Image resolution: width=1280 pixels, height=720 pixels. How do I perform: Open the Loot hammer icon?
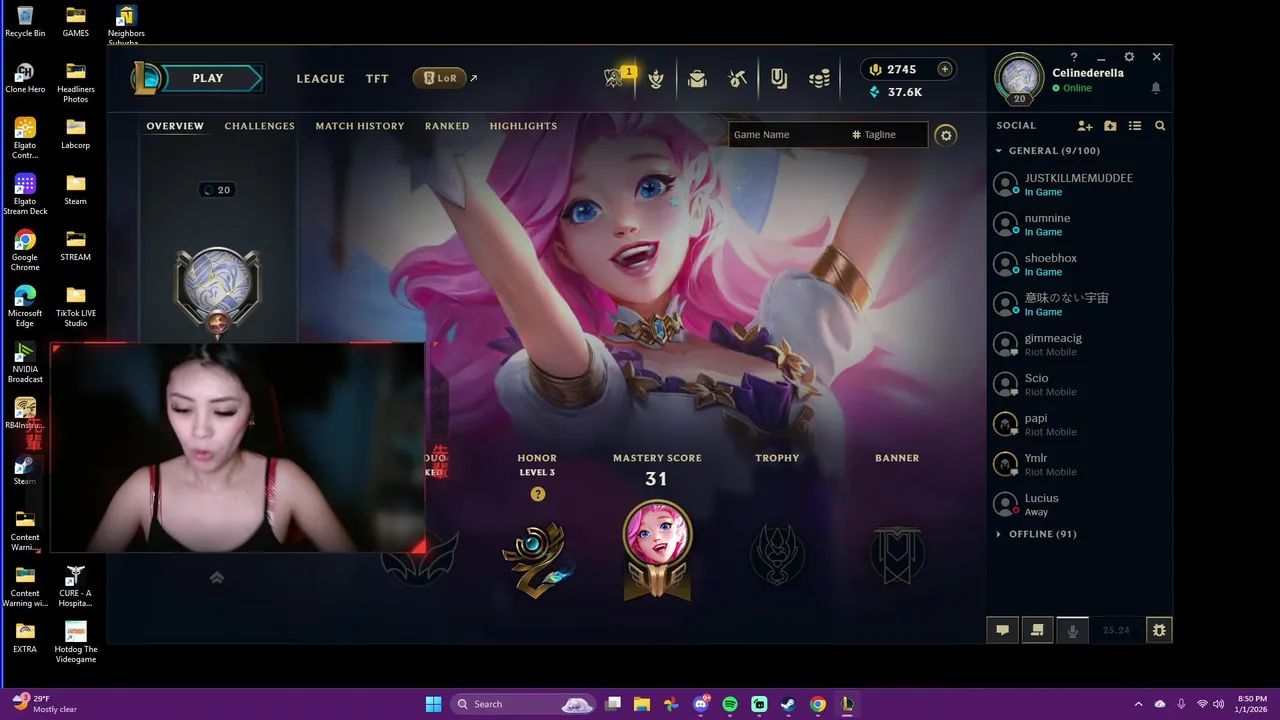737,78
